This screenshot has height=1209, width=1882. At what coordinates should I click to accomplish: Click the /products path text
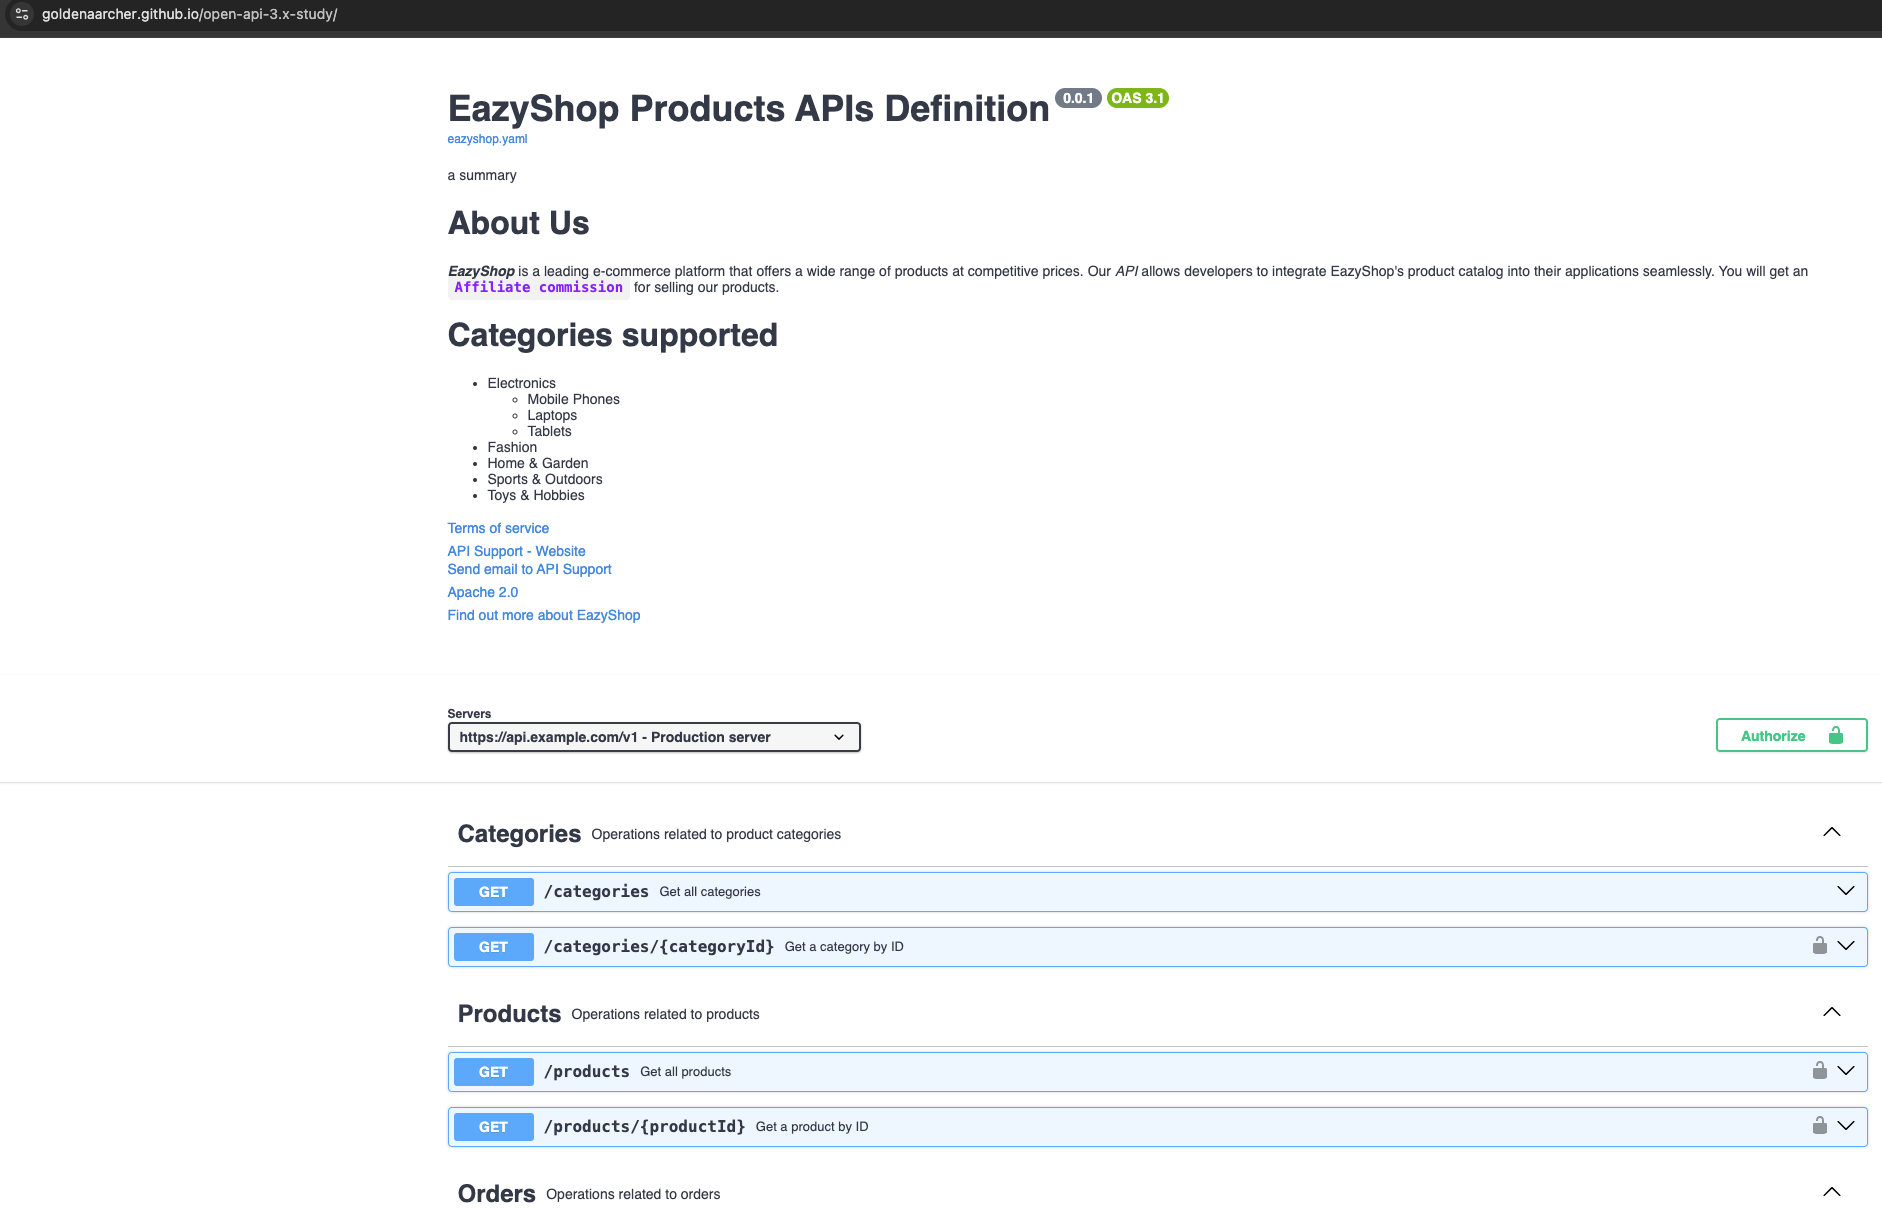pos(587,1071)
